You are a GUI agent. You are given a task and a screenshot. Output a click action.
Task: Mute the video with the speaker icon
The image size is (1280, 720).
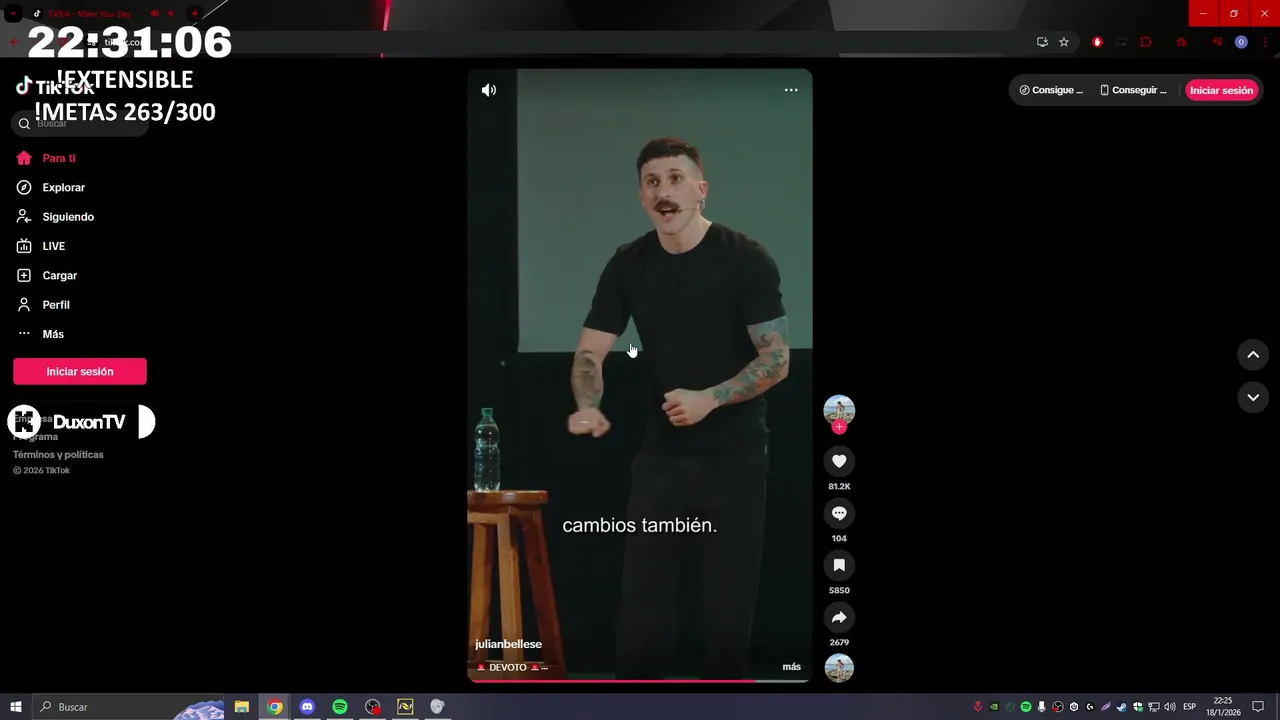(488, 90)
